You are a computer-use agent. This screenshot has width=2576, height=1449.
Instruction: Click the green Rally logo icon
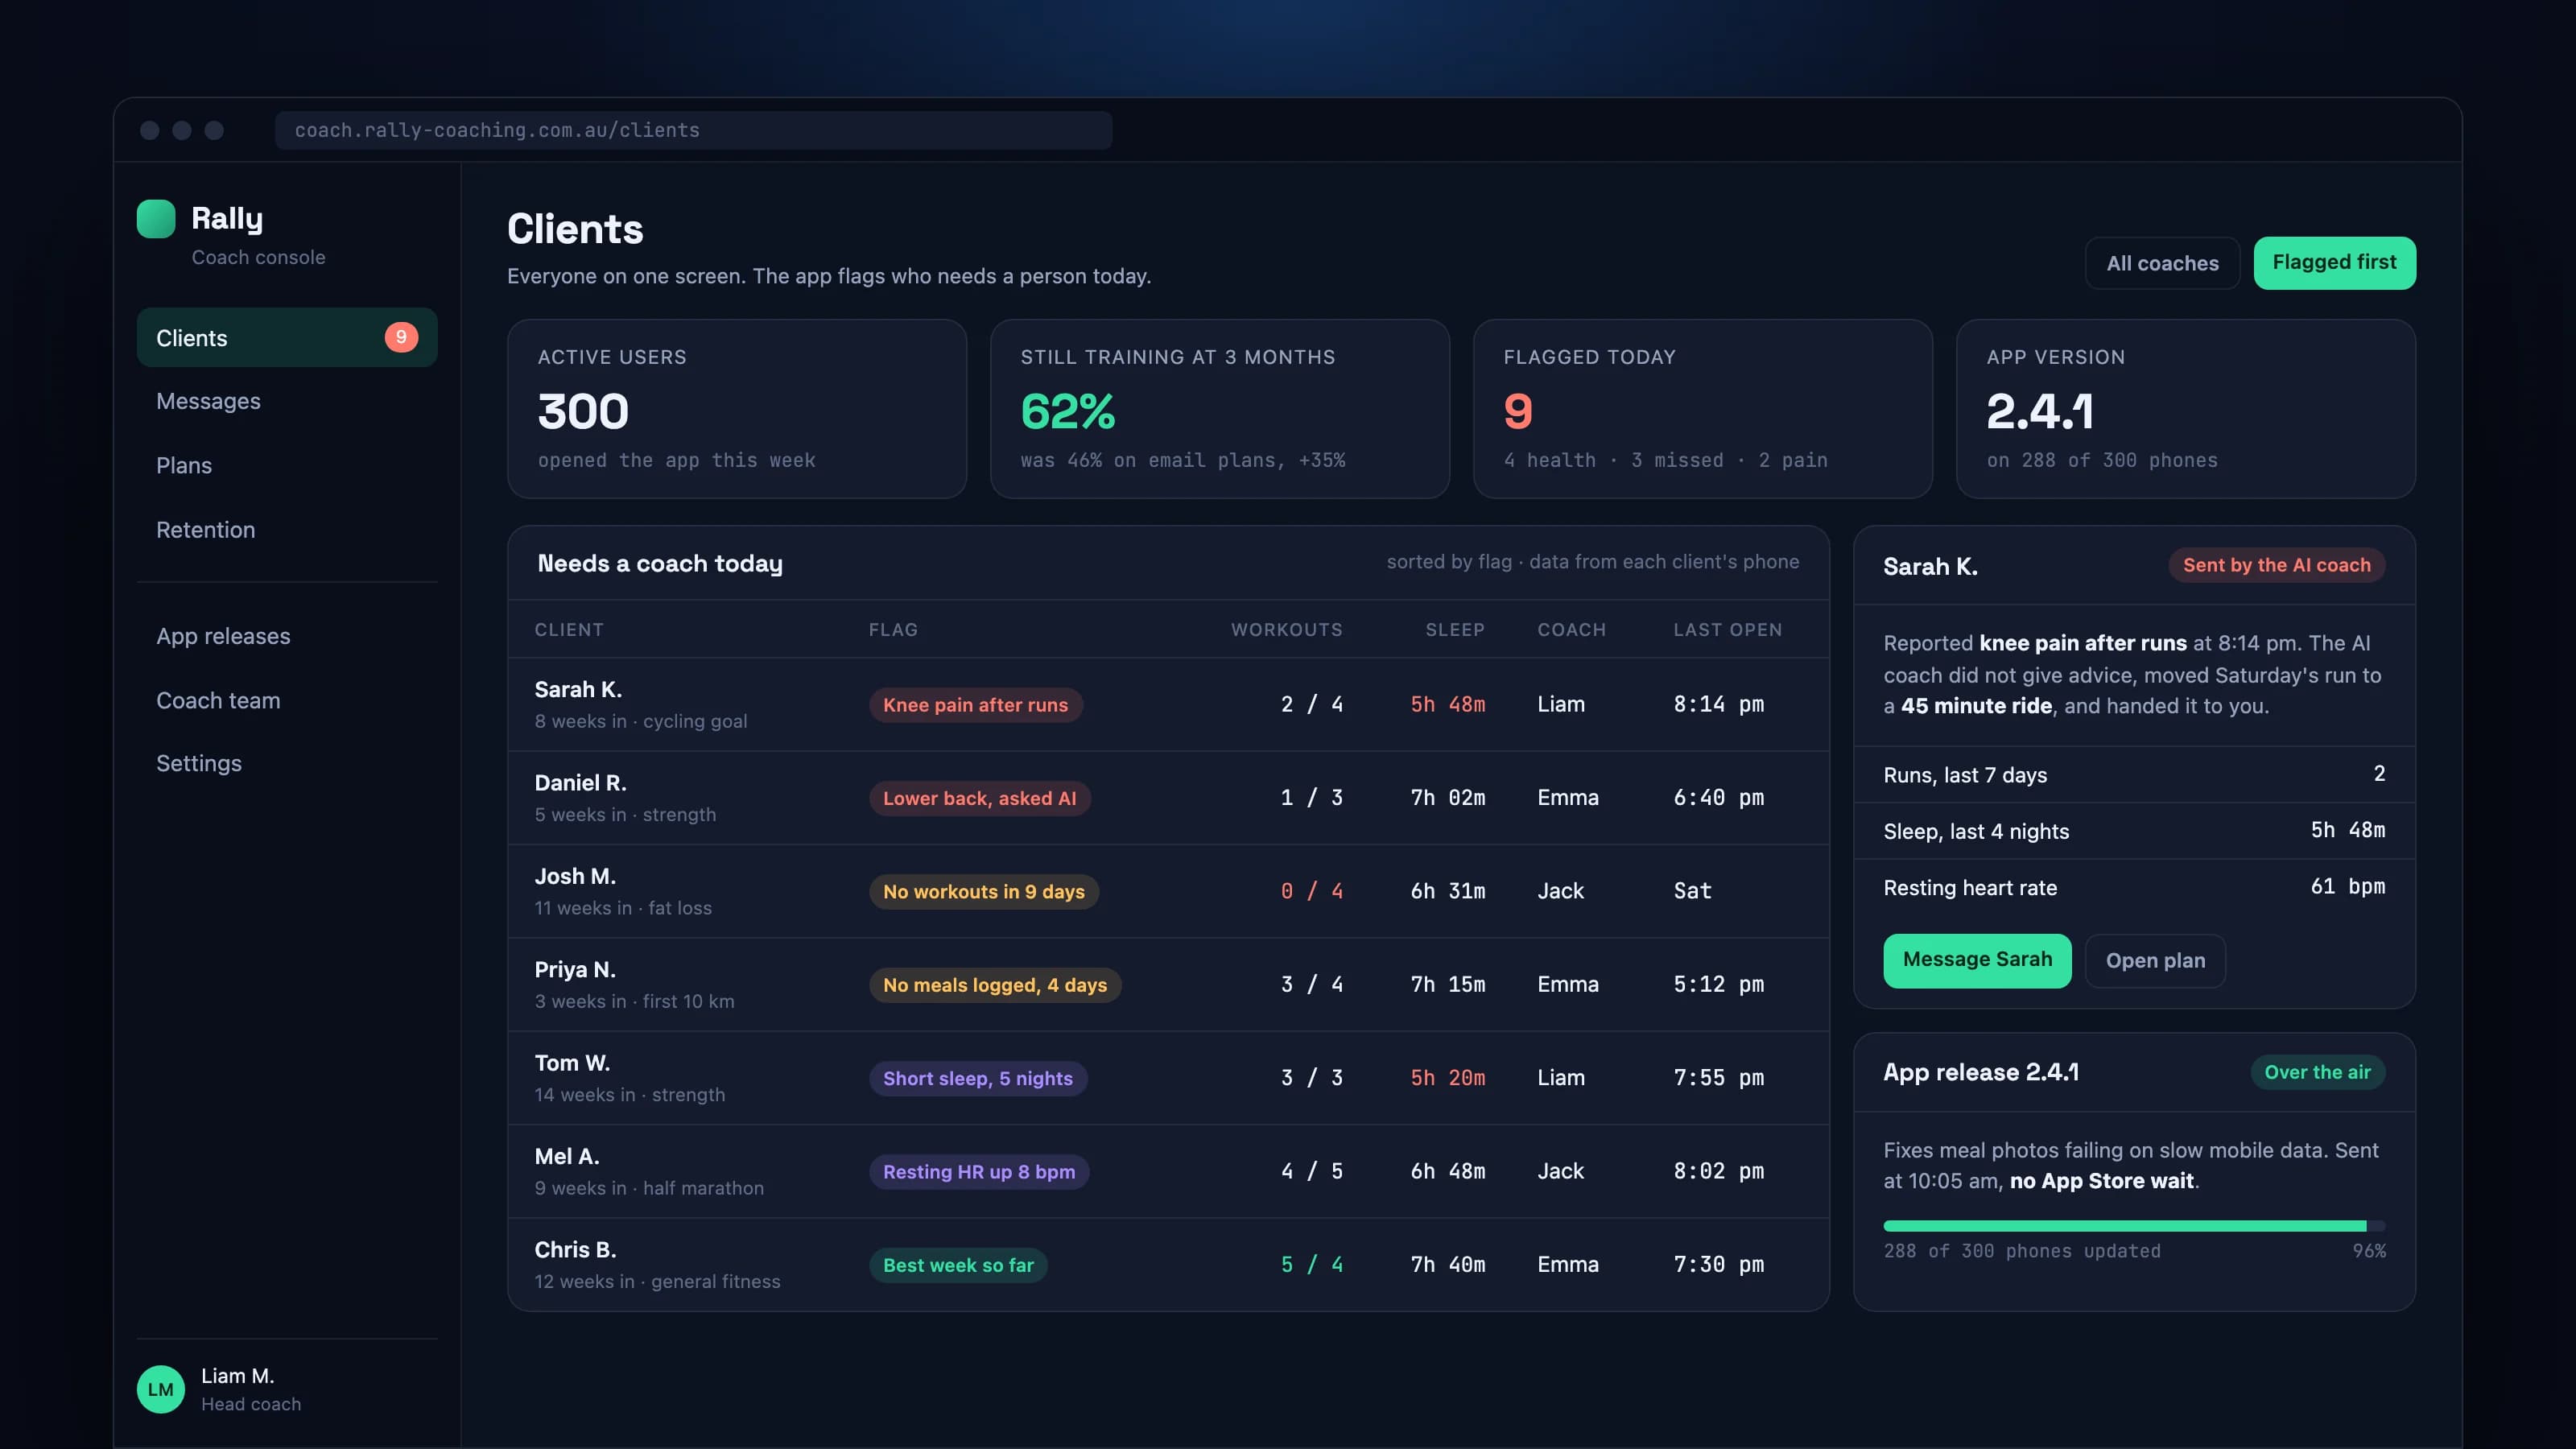(156, 219)
